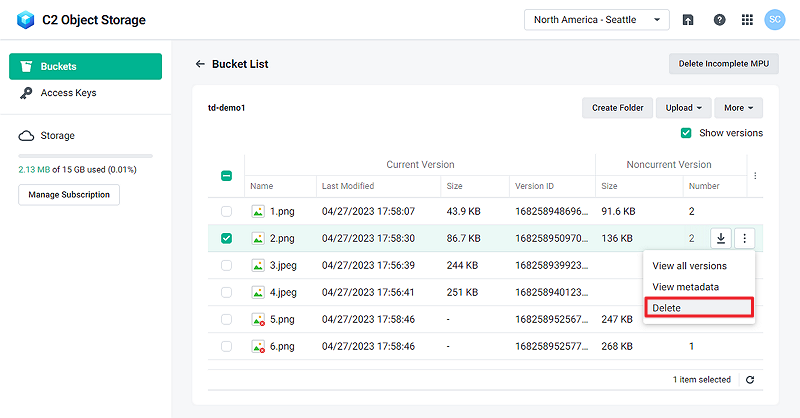Select the checkbox for 5.png
Image resolution: width=800 pixels, height=418 pixels.
227,319
